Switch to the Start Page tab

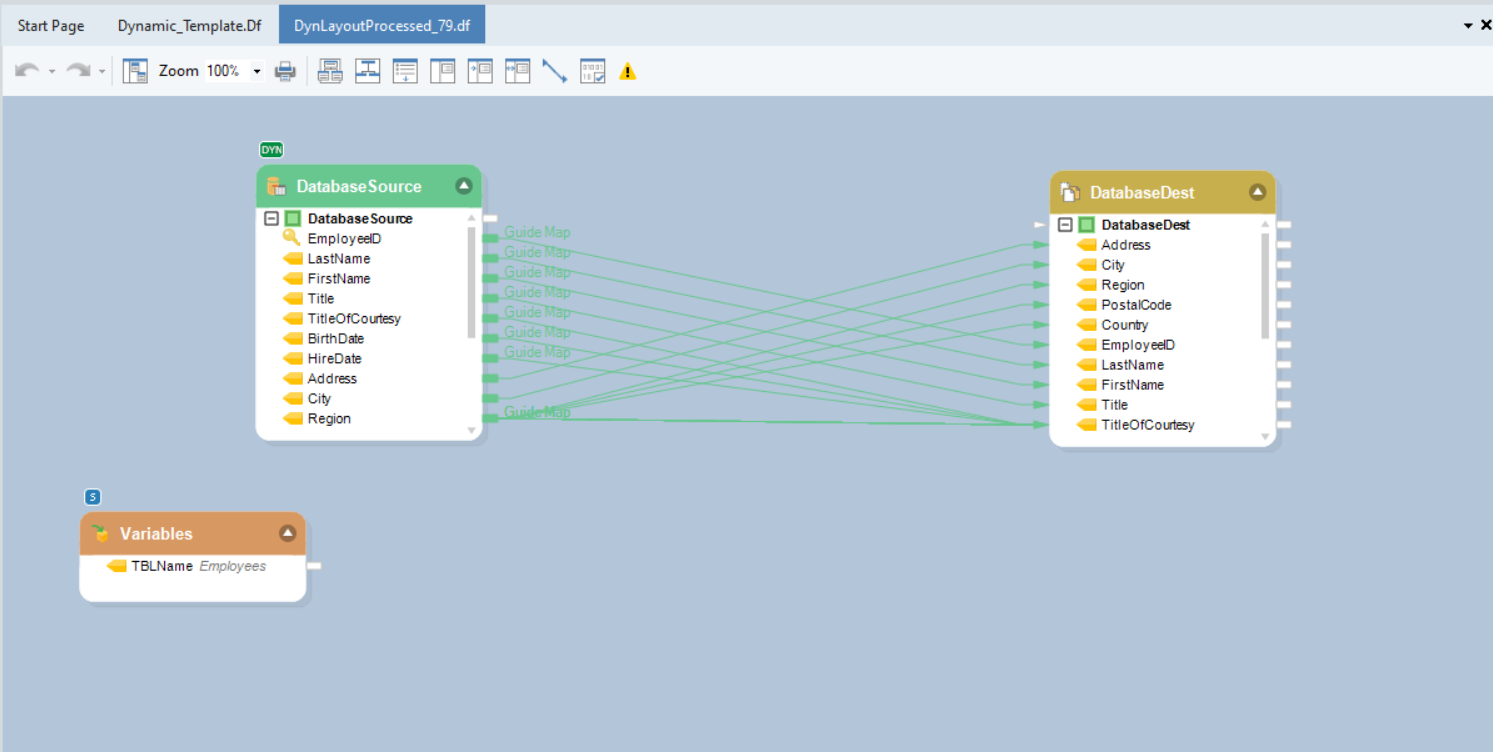pyautogui.click(x=51, y=25)
